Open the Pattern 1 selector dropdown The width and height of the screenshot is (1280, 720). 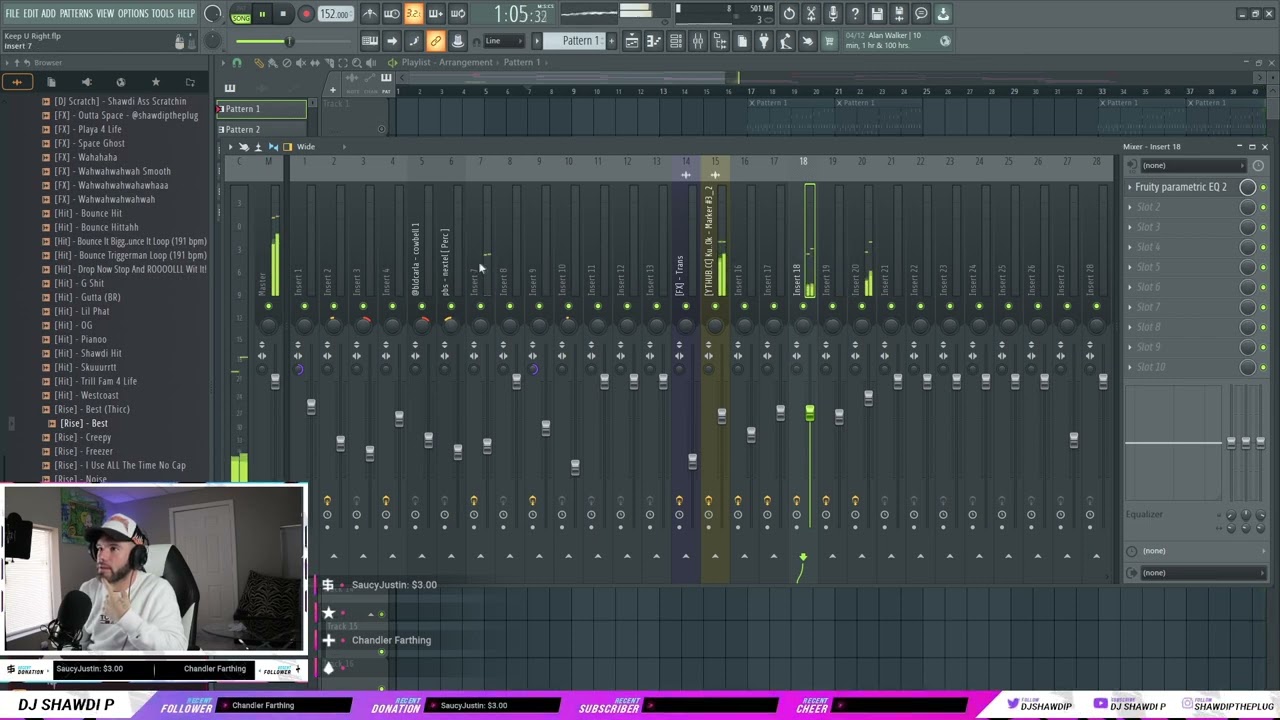(x=537, y=41)
